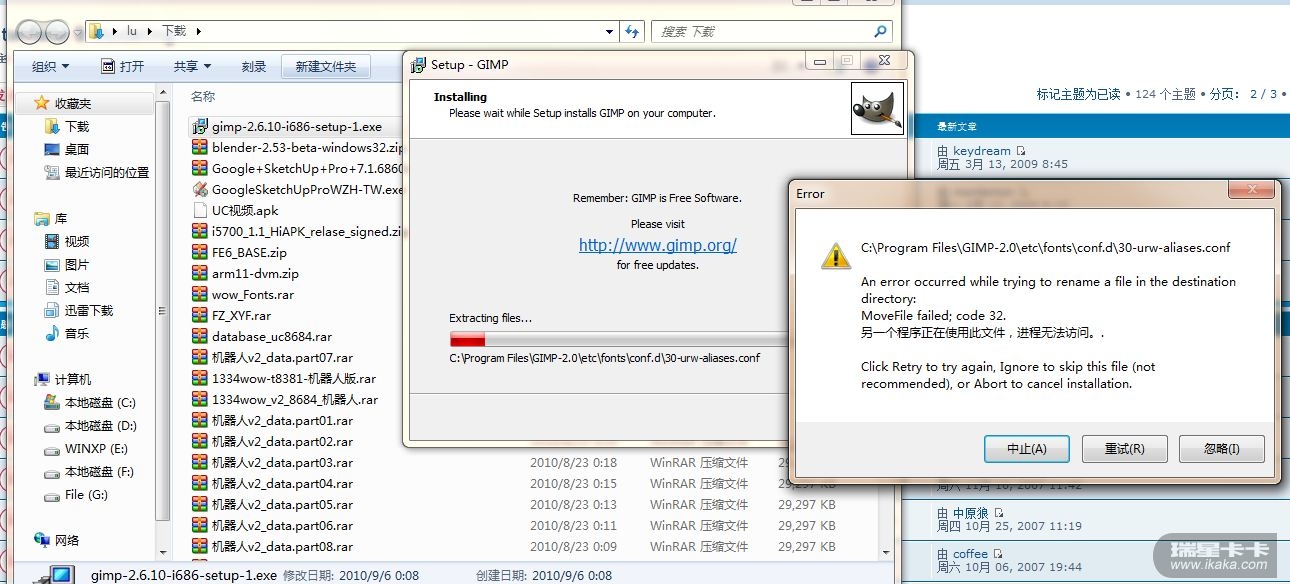
Task: Click the 名称 column header
Action: (203, 97)
